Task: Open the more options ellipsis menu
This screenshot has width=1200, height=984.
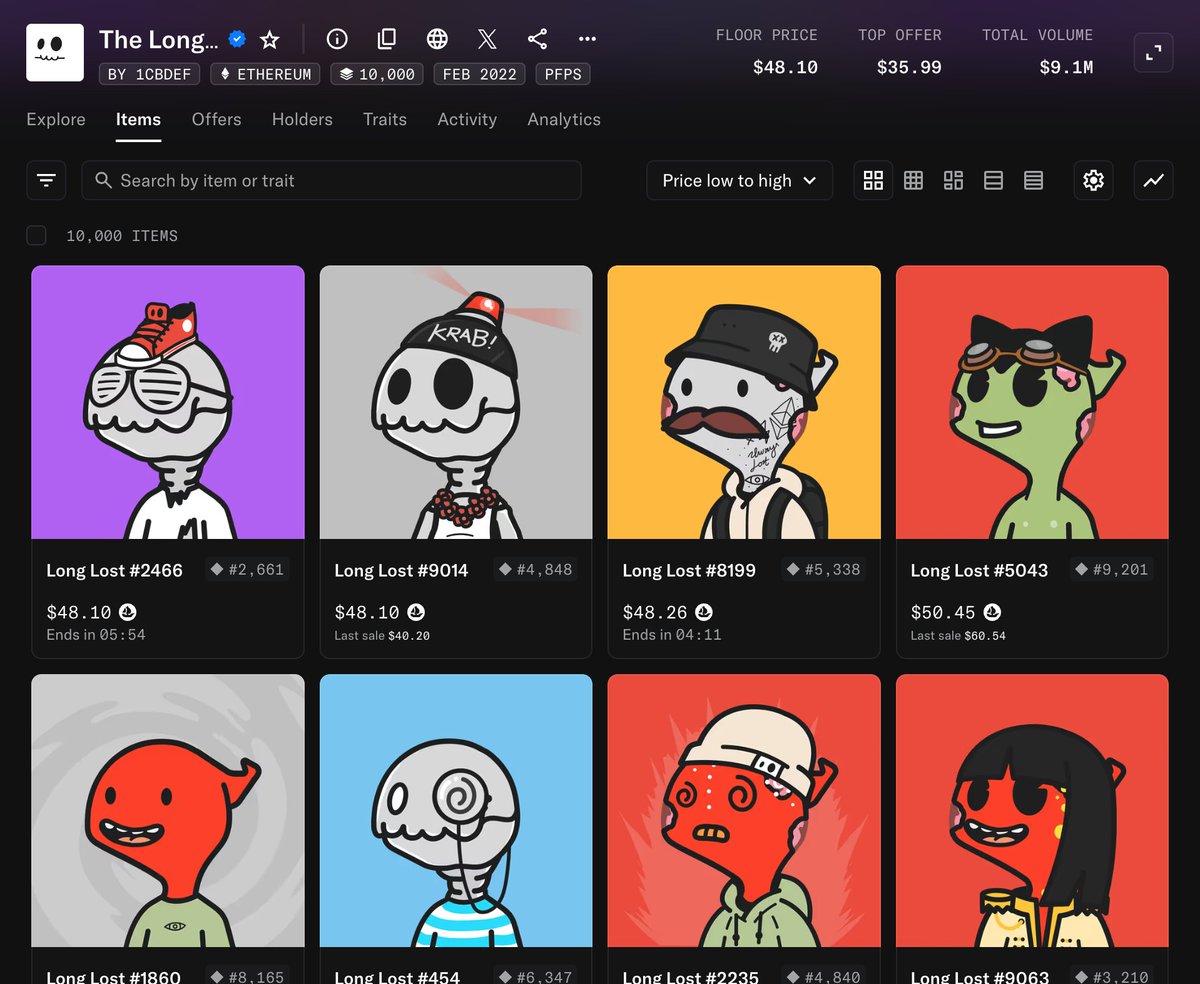Action: tap(587, 39)
